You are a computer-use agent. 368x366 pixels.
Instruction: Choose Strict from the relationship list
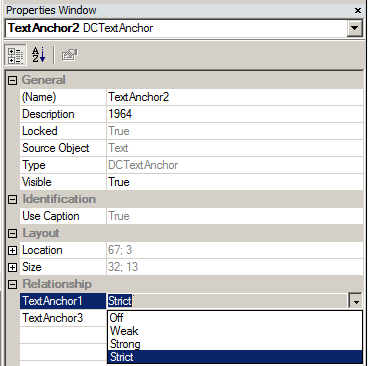pos(235,357)
